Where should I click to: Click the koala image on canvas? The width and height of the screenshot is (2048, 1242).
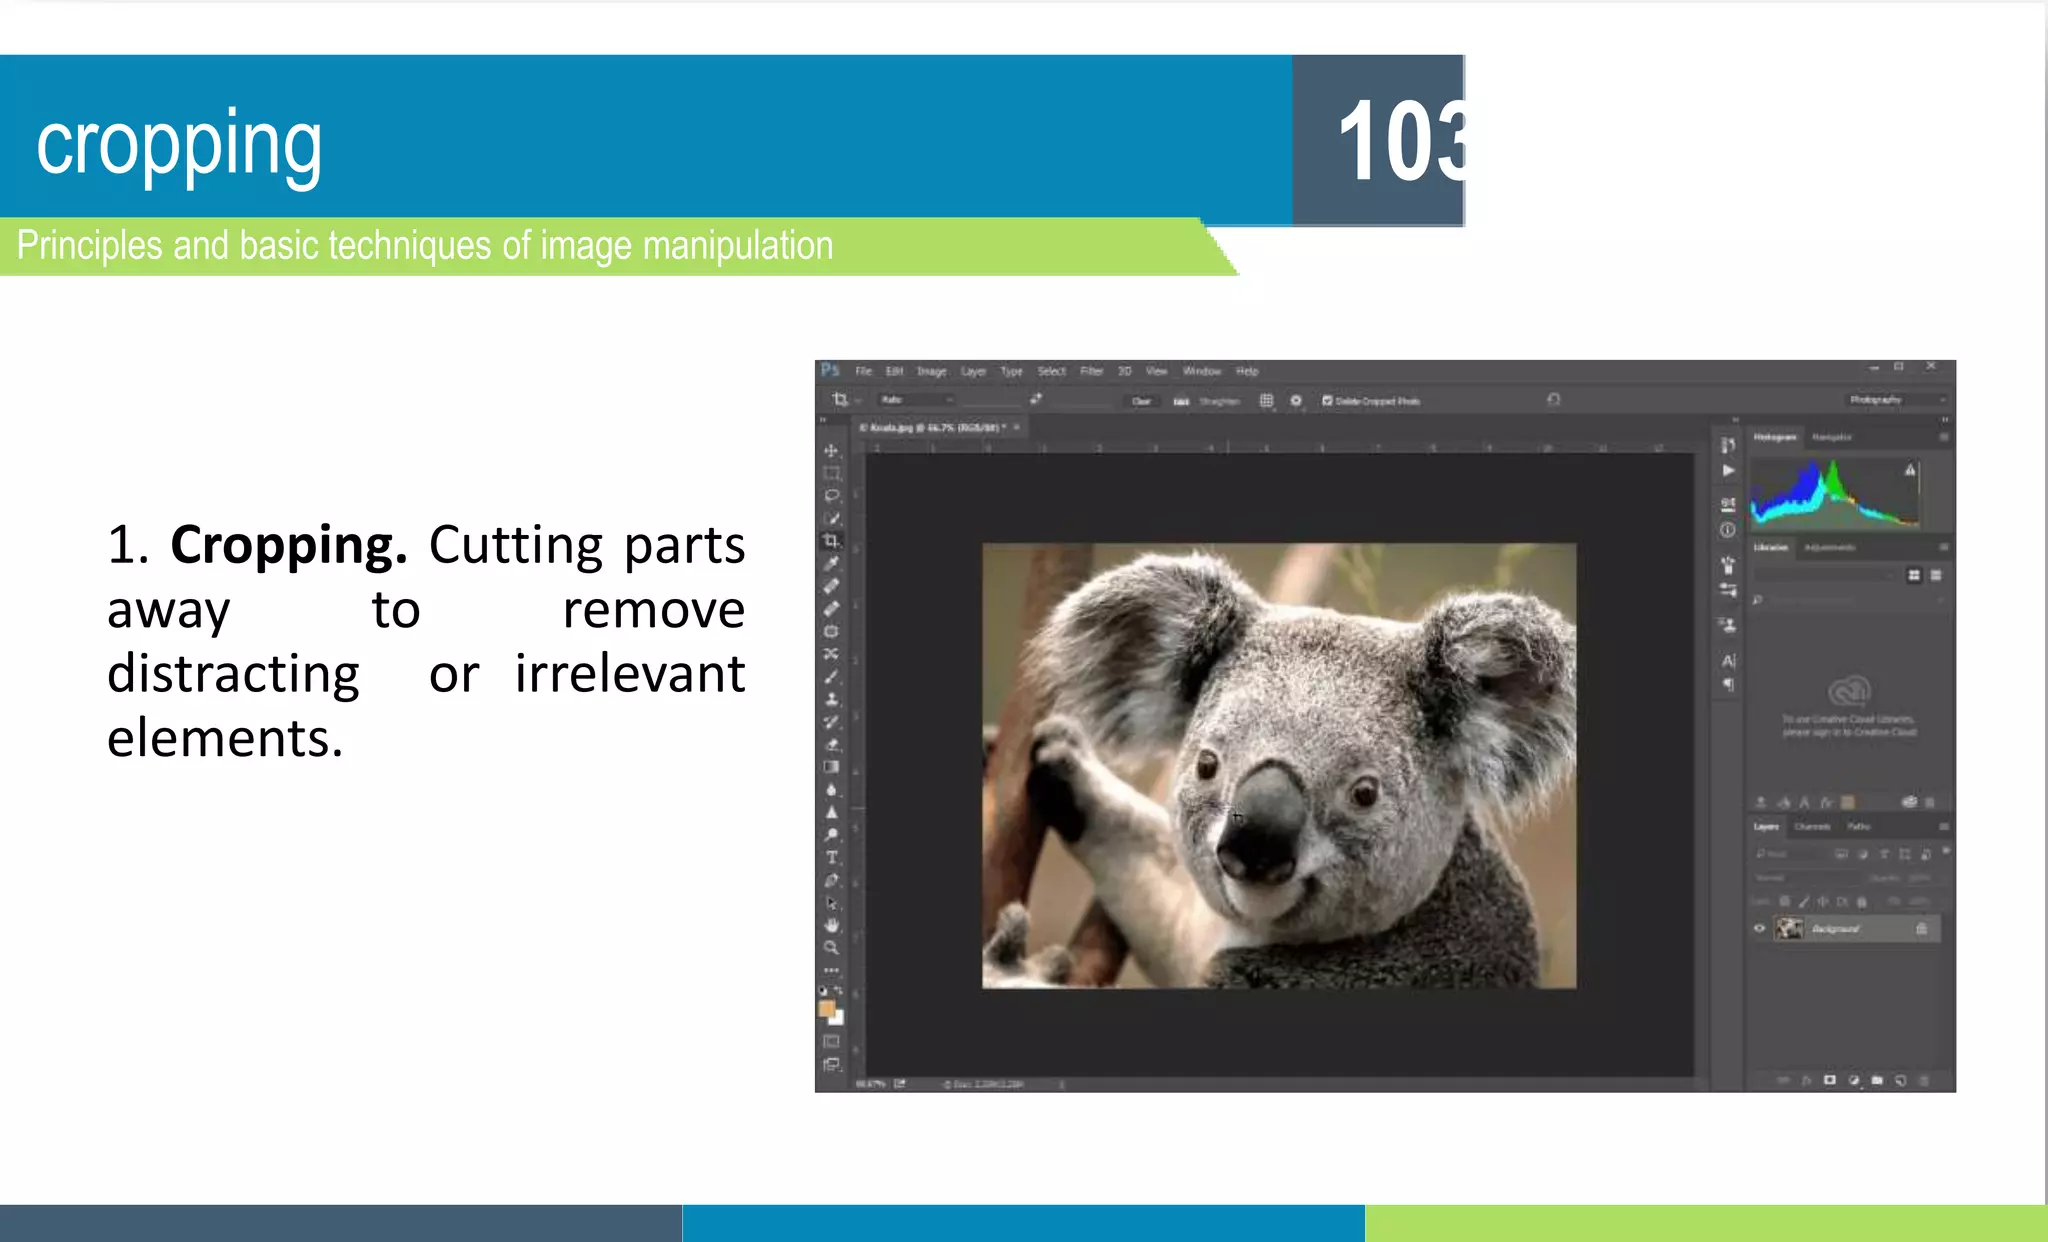coord(1279,766)
